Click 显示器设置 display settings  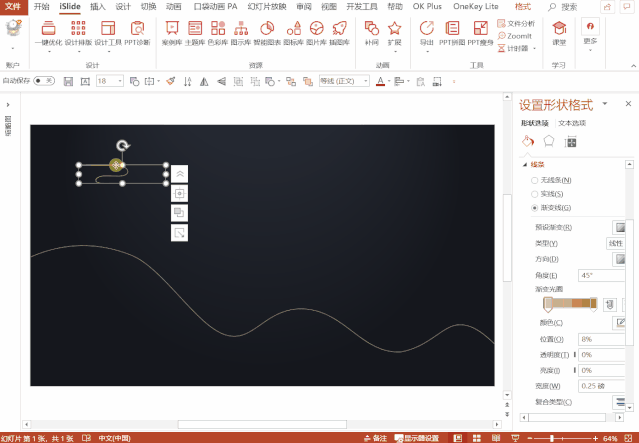[x=416, y=438]
